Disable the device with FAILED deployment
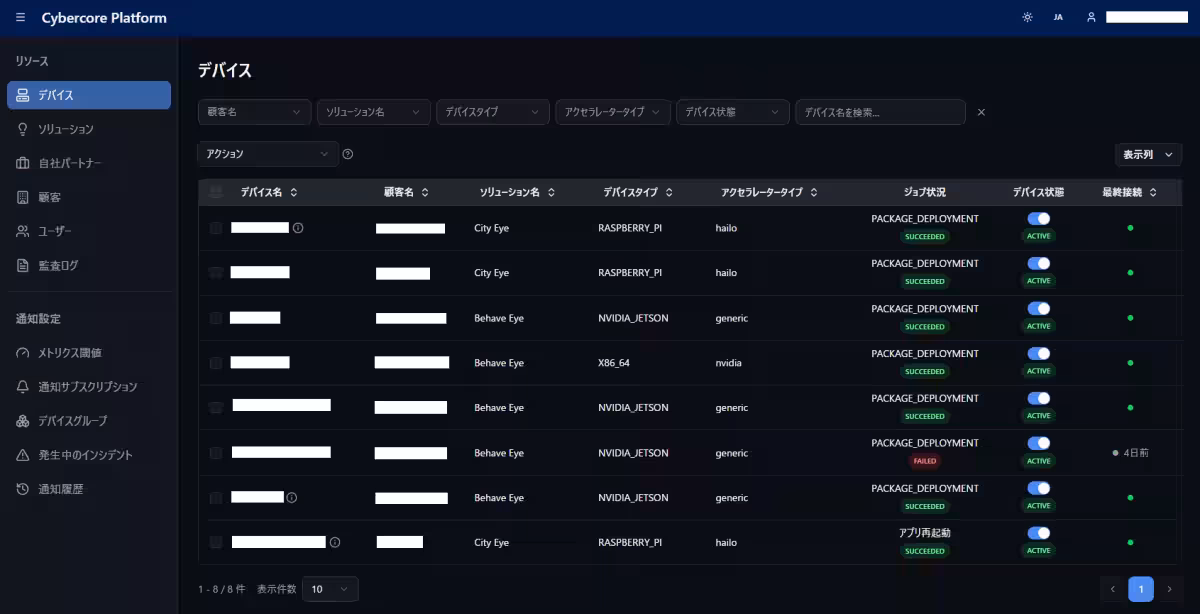1200x614 pixels. (x=1039, y=443)
